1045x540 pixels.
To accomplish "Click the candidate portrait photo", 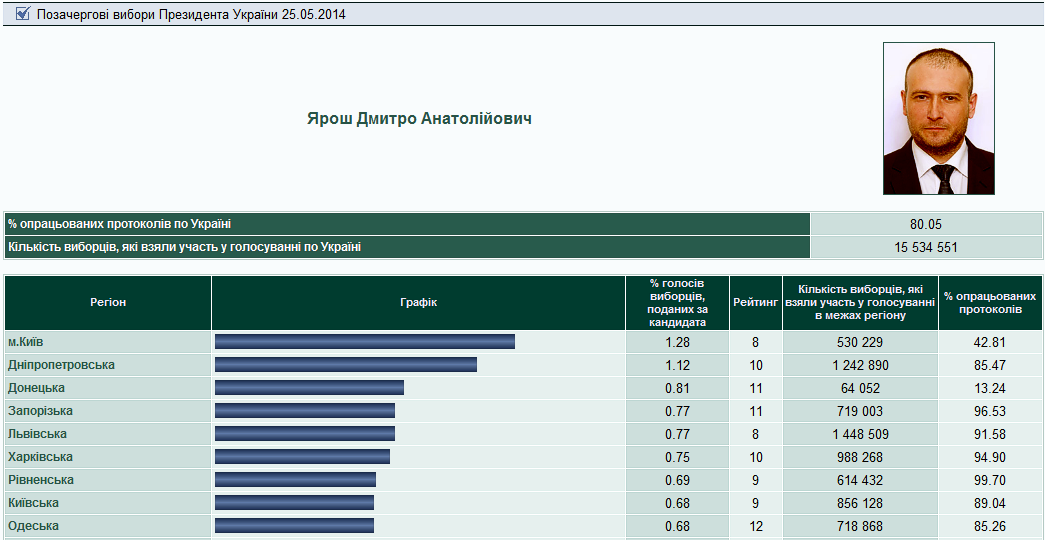I will 938,118.
